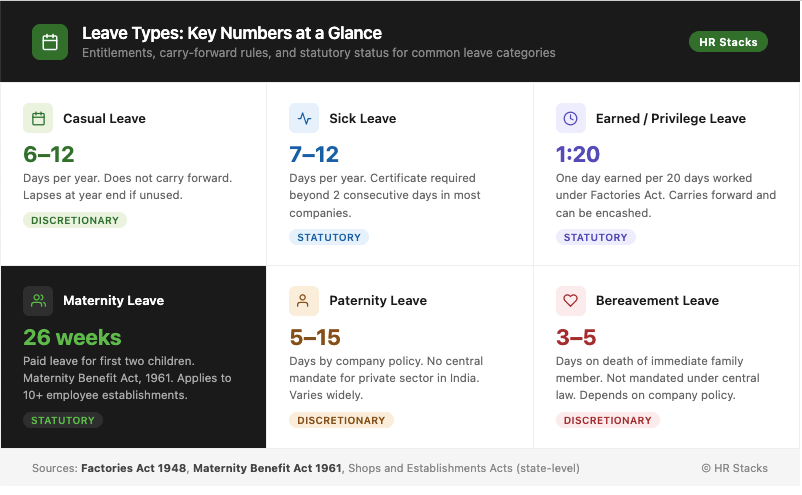Click the '© HR Stacks' footer text
802x495 pixels.
(x=734, y=468)
